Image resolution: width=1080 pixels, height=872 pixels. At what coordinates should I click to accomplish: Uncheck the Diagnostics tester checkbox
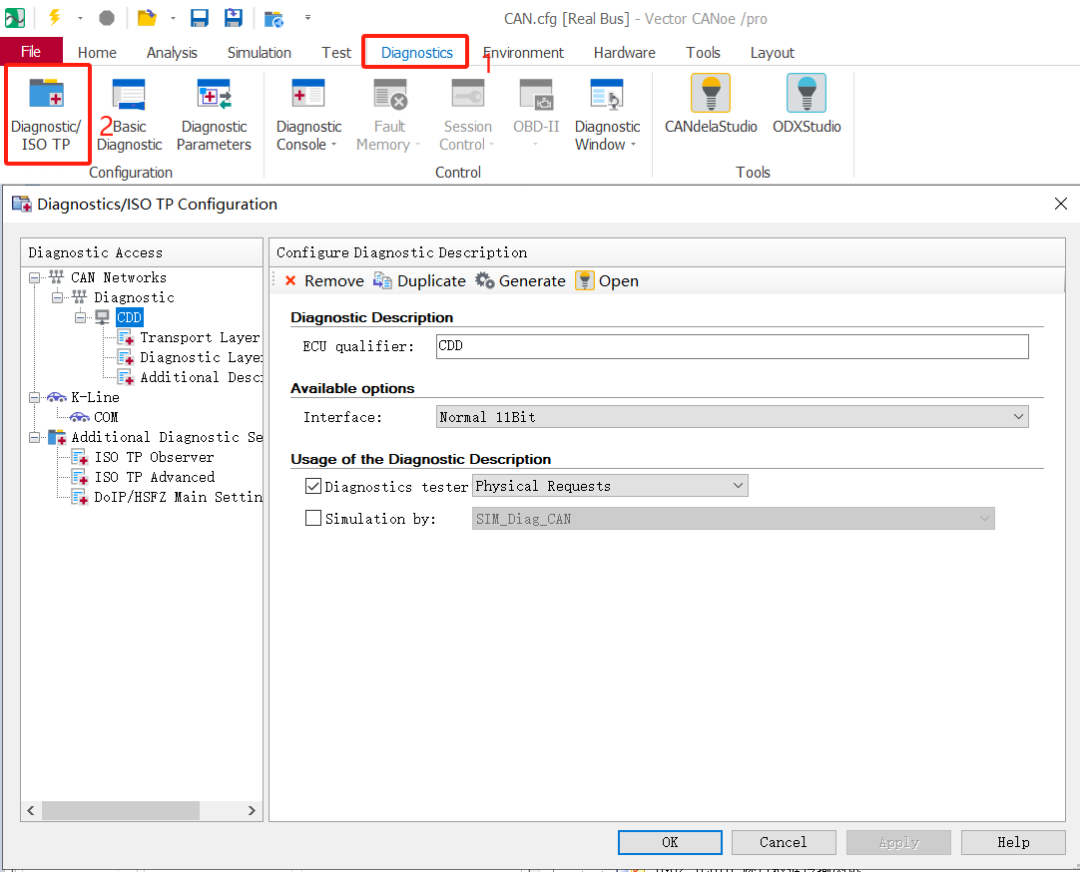[314, 487]
